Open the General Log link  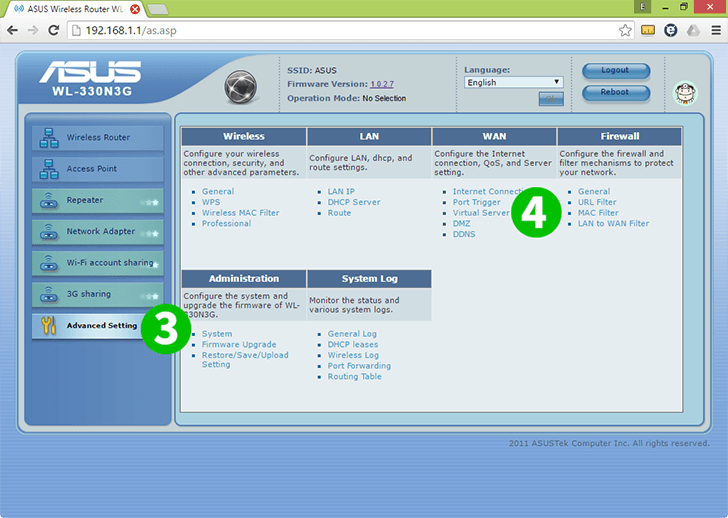352,334
